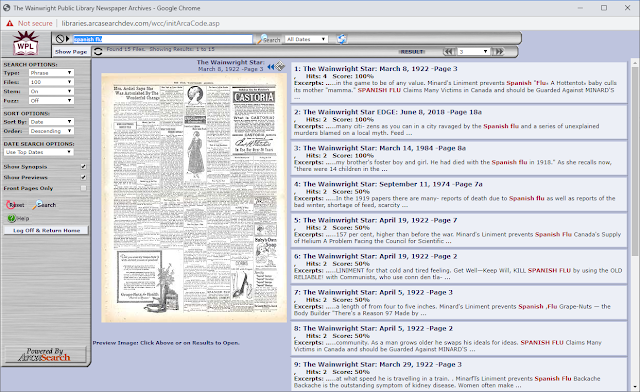
Task: Click the red Reset icon in sidebar
Action: (16, 205)
